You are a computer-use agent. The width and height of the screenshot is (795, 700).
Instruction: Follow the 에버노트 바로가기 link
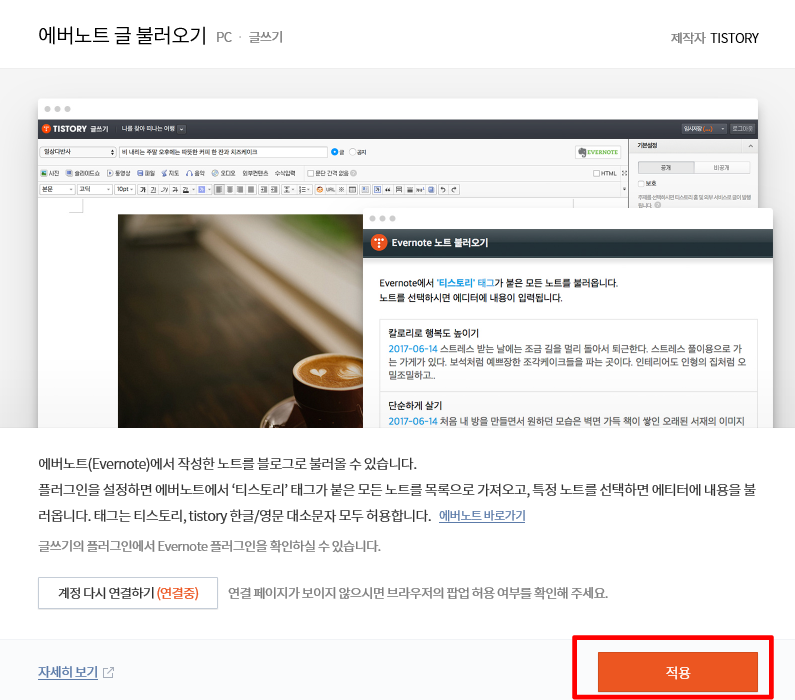482,515
